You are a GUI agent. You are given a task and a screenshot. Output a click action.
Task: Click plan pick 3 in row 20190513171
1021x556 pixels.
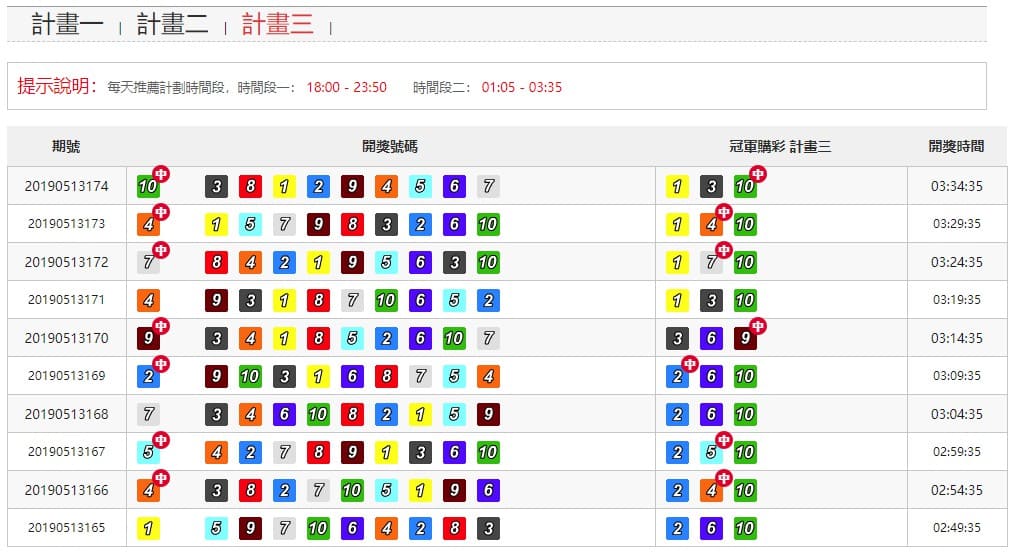[711, 301]
